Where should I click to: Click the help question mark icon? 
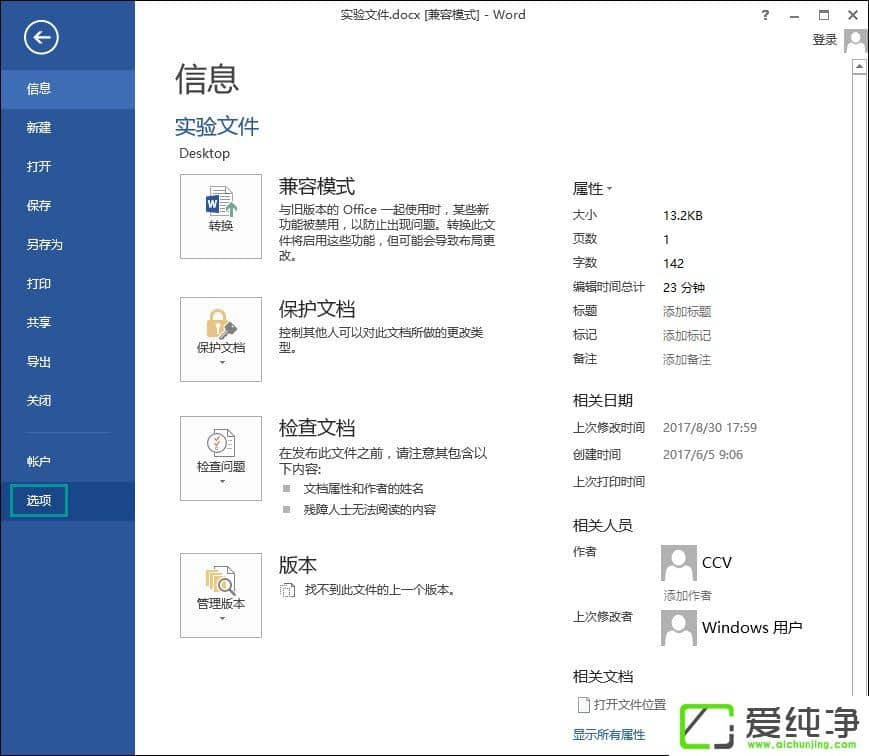pos(765,15)
